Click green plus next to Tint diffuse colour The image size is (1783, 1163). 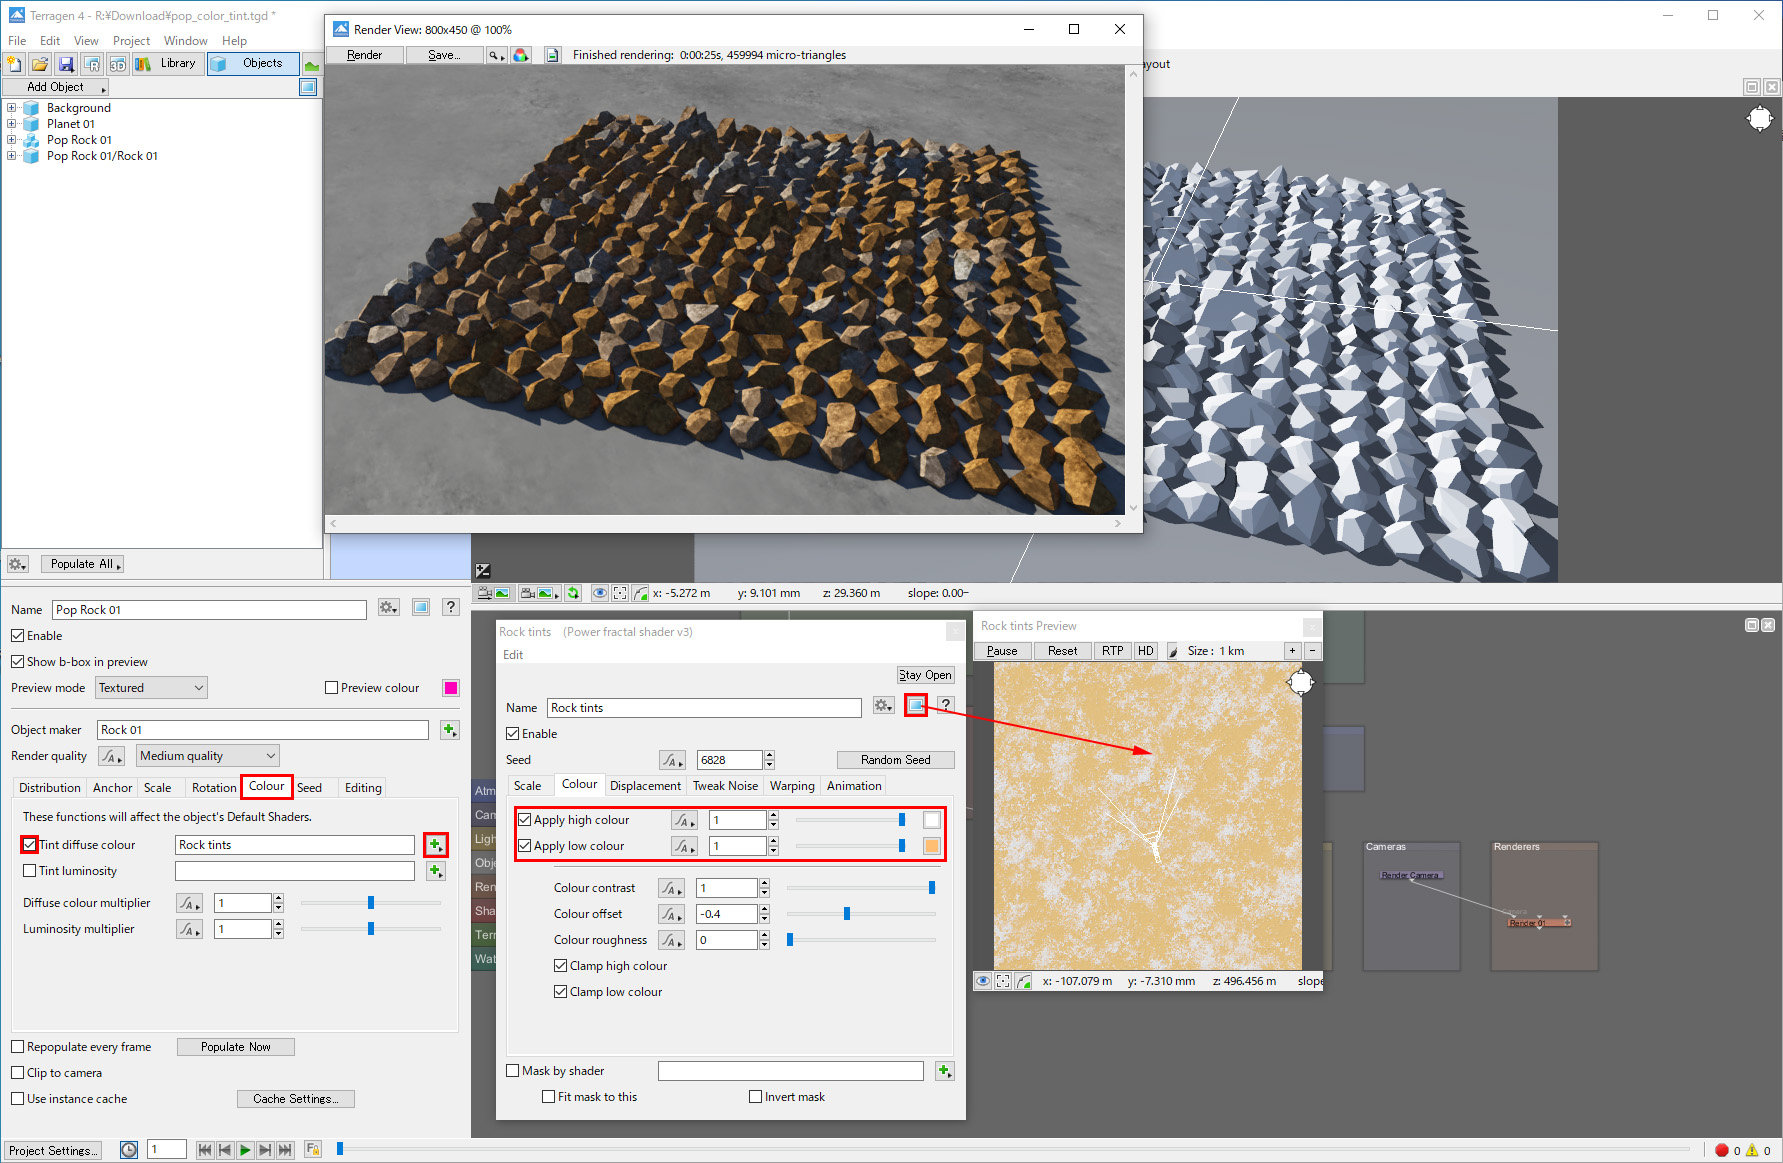coord(435,845)
